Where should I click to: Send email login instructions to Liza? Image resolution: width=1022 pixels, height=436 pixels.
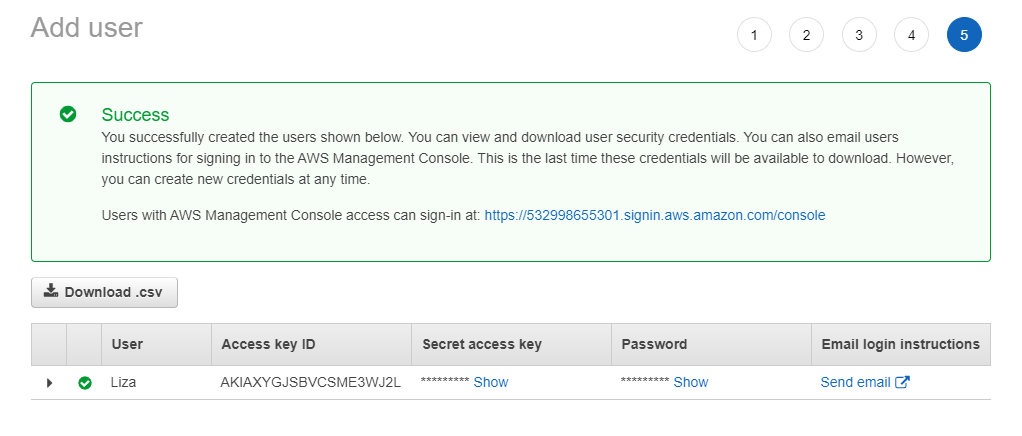click(855, 382)
